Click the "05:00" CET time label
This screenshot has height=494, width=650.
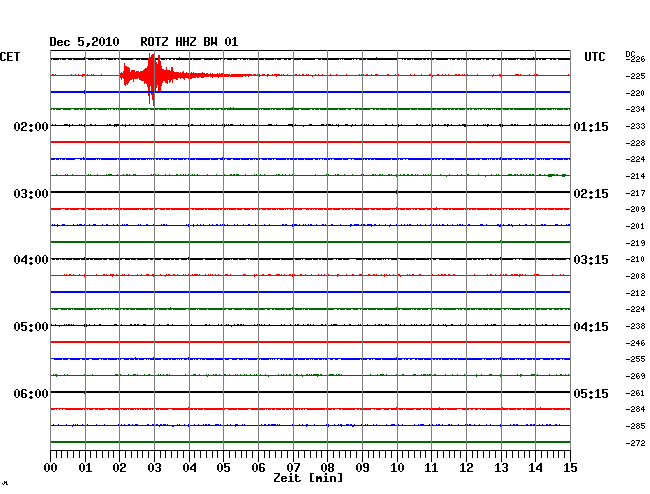(x=31, y=327)
